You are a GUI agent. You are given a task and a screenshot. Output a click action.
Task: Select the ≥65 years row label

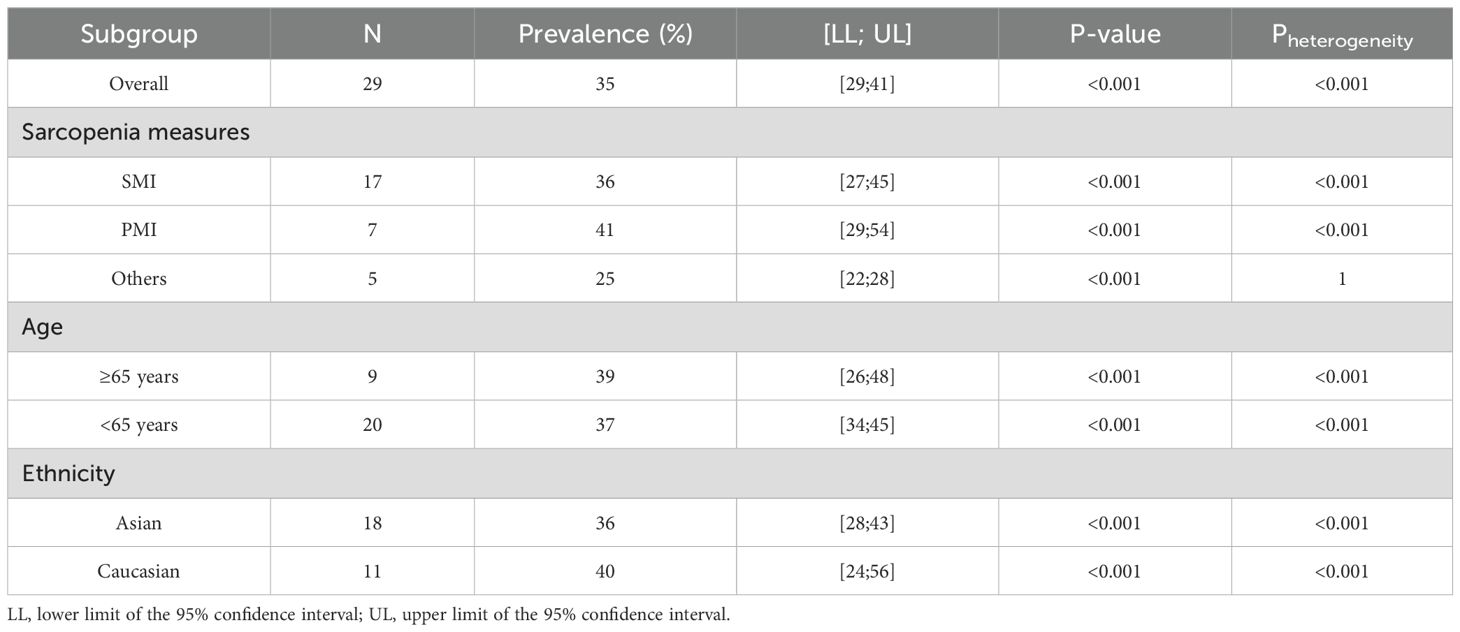coord(139,377)
